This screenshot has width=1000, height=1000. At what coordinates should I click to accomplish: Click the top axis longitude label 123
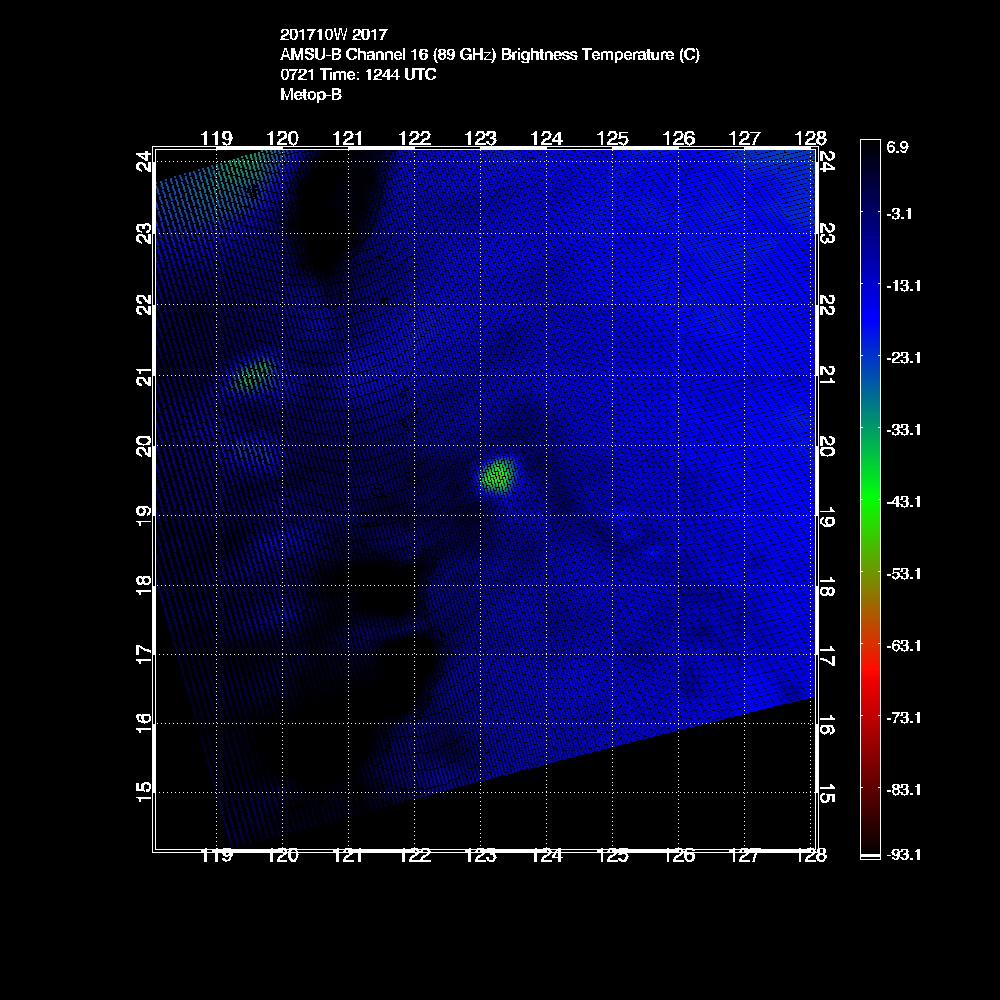(x=481, y=138)
